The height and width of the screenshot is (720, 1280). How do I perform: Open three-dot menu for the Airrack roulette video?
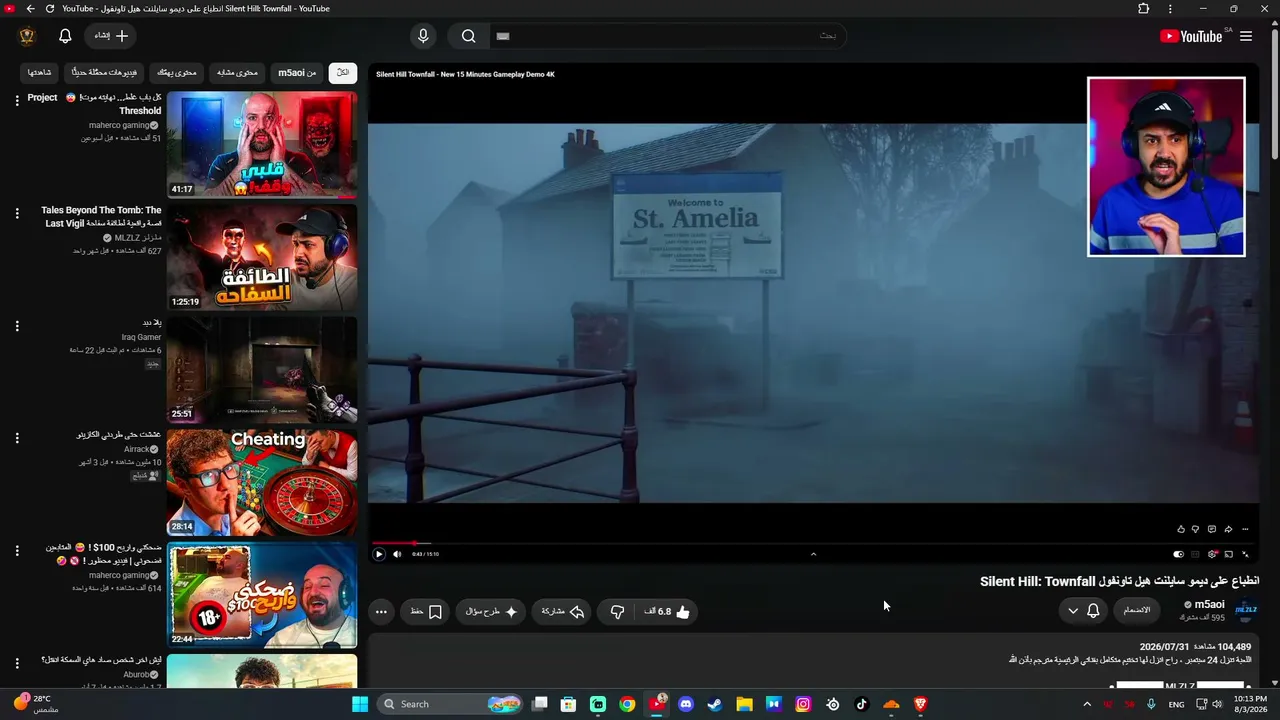click(17, 438)
